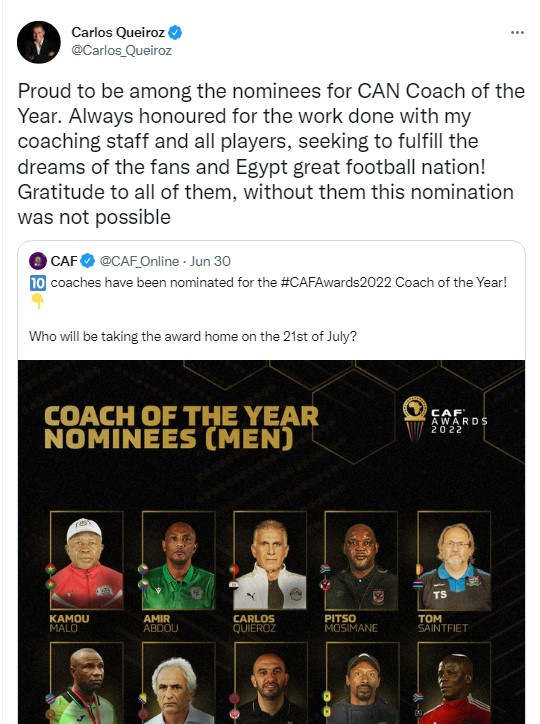The width and height of the screenshot is (540, 724).
Task: Click the Coach of the Year Nominees heading
Action: [181, 427]
